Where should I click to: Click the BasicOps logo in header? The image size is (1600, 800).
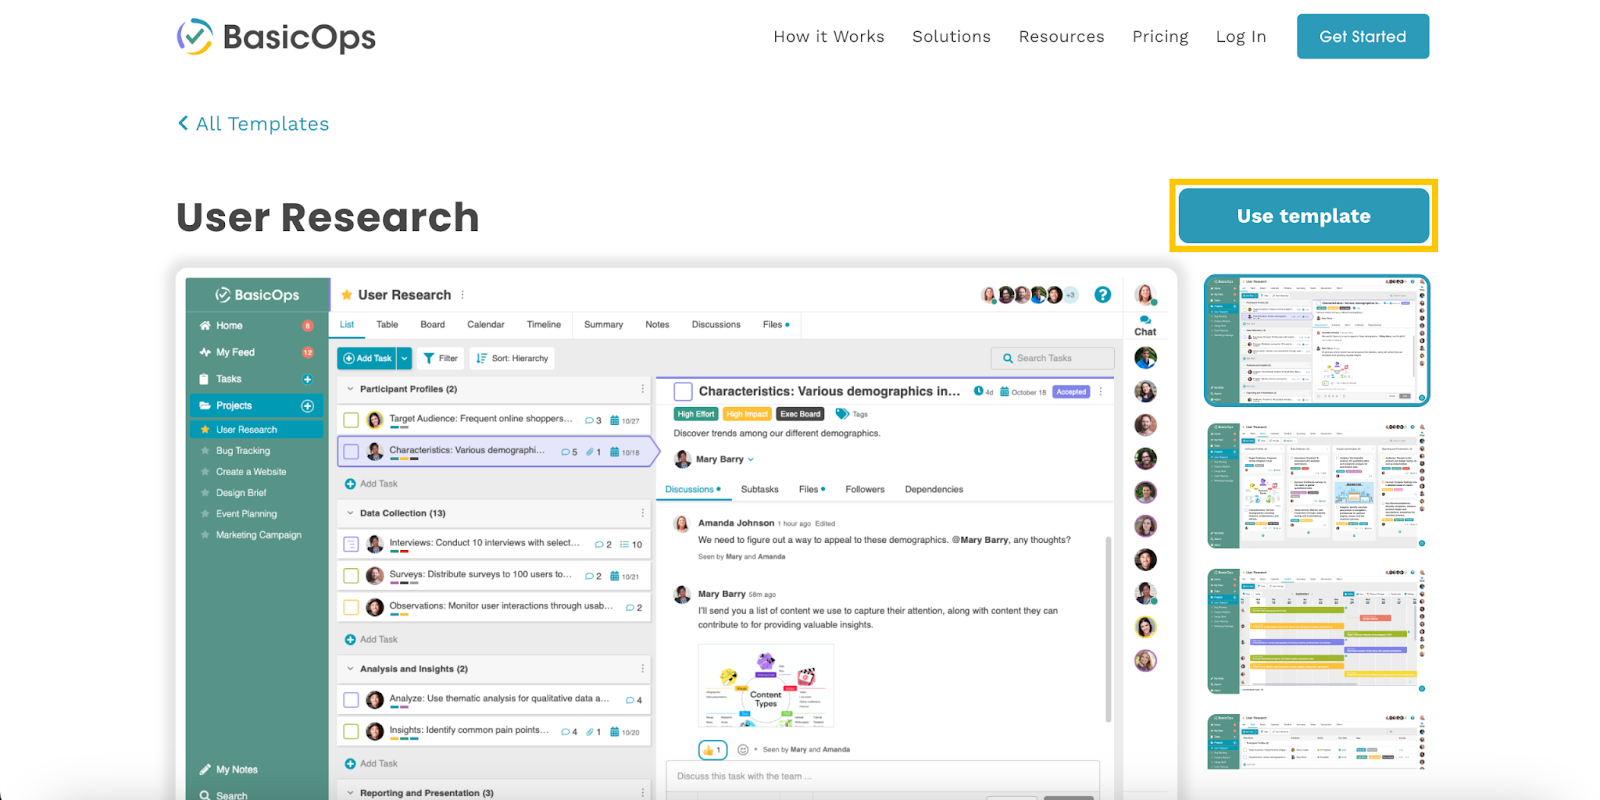point(276,37)
